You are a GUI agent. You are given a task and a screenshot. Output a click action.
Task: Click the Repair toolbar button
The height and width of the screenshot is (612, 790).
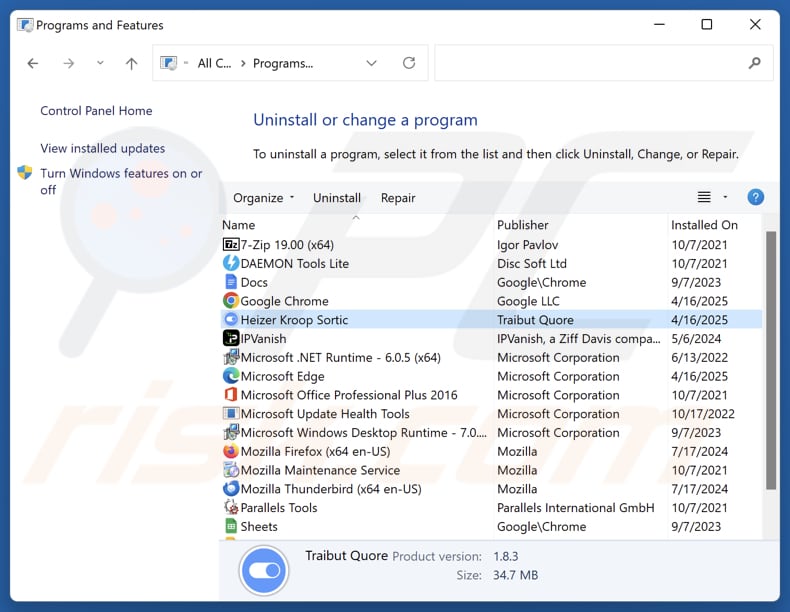(398, 198)
